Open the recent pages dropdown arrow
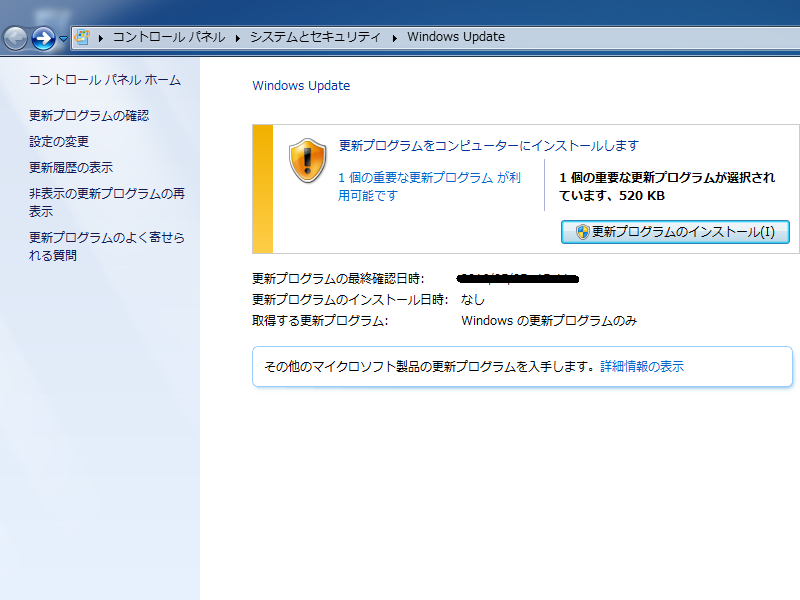This screenshot has width=800, height=600. pyautogui.click(x=63, y=38)
